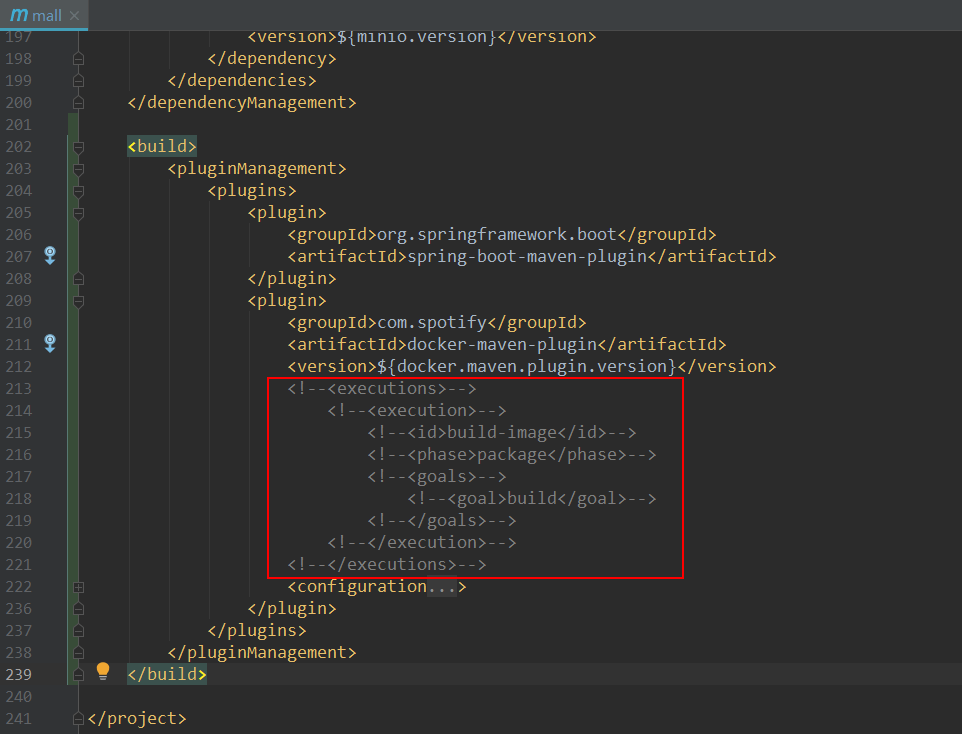Click fold end marker at line 199
The image size is (962, 734).
(79, 81)
